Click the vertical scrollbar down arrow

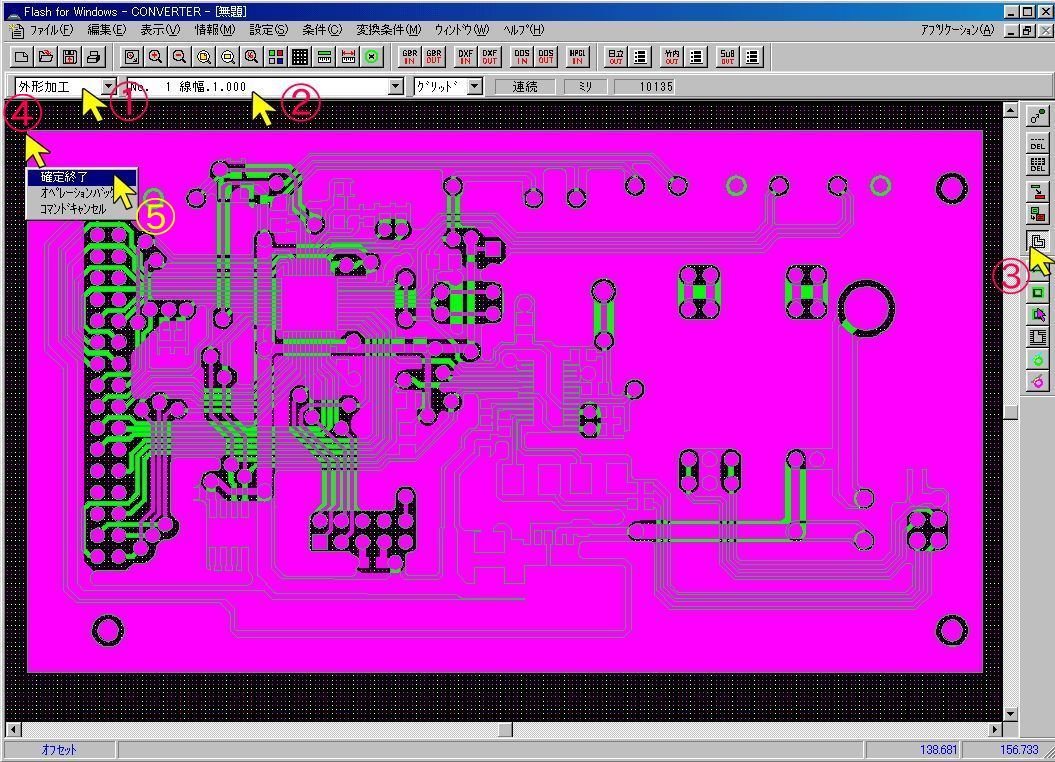click(x=1010, y=714)
